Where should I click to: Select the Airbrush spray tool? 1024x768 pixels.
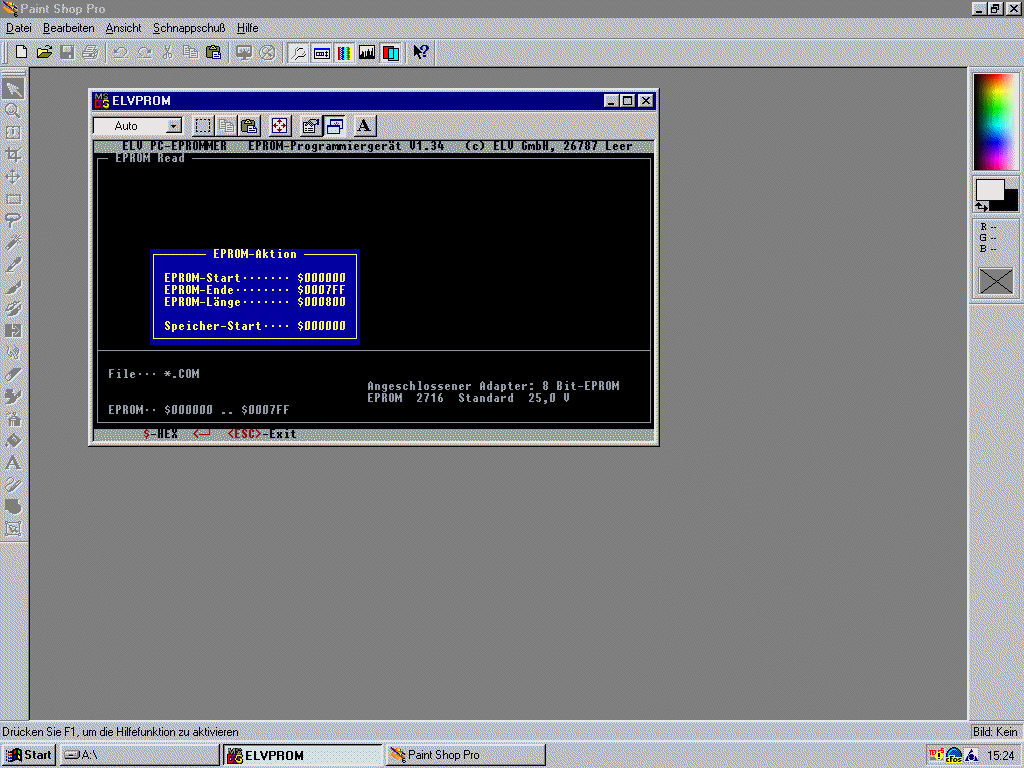point(13,419)
